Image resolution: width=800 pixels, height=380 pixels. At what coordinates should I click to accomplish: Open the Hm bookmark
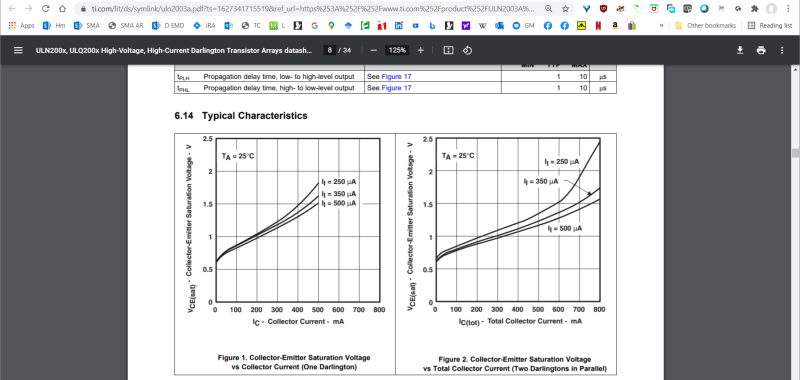(x=54, y=26)
